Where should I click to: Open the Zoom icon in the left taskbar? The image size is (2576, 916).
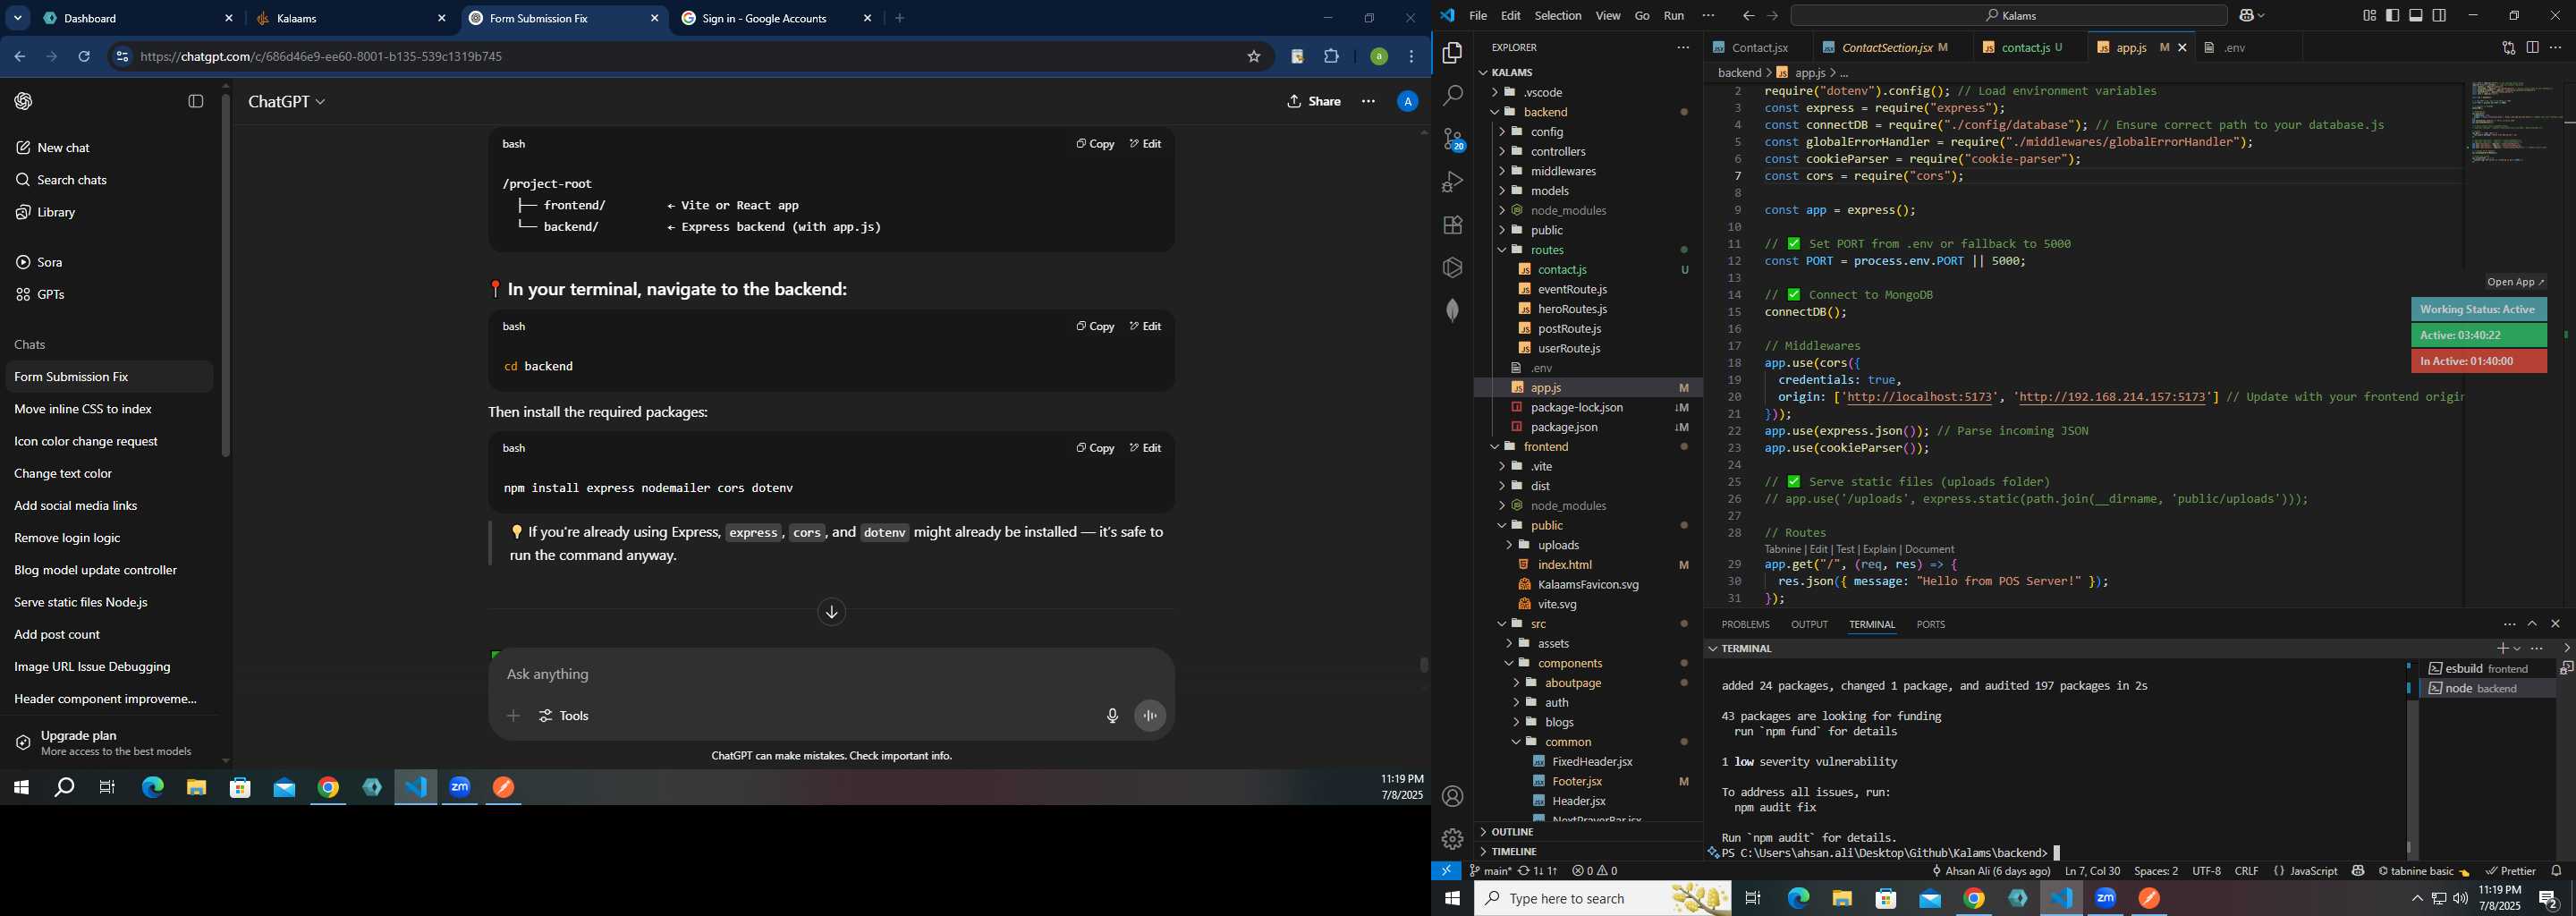coord(460,788)
